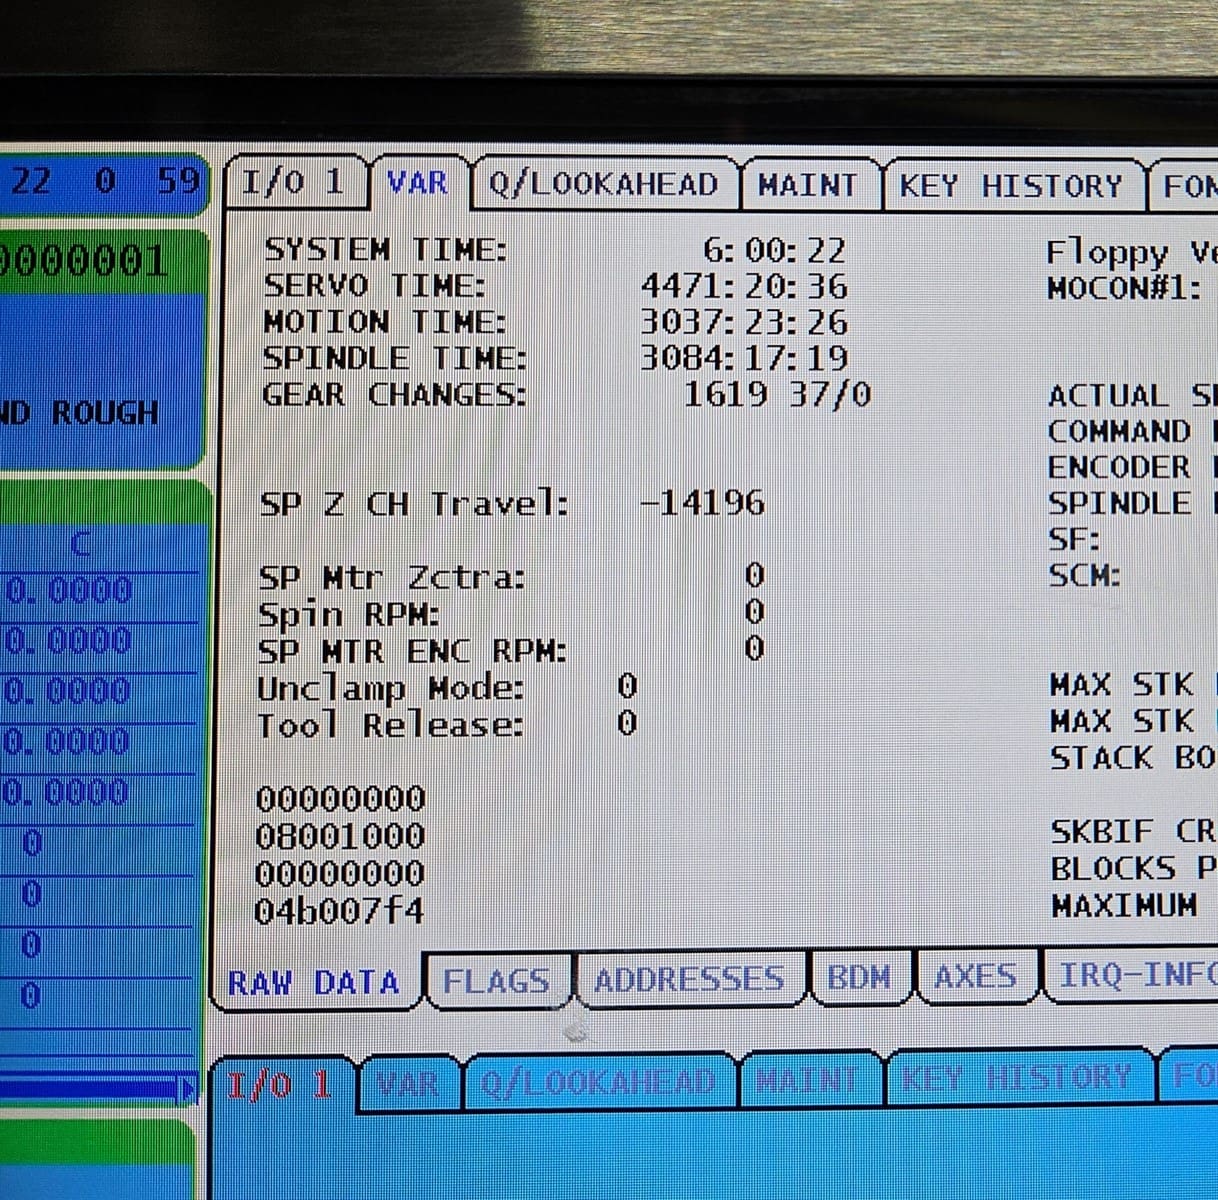Select the lower pane MAINT tab

pos(806,1080)
